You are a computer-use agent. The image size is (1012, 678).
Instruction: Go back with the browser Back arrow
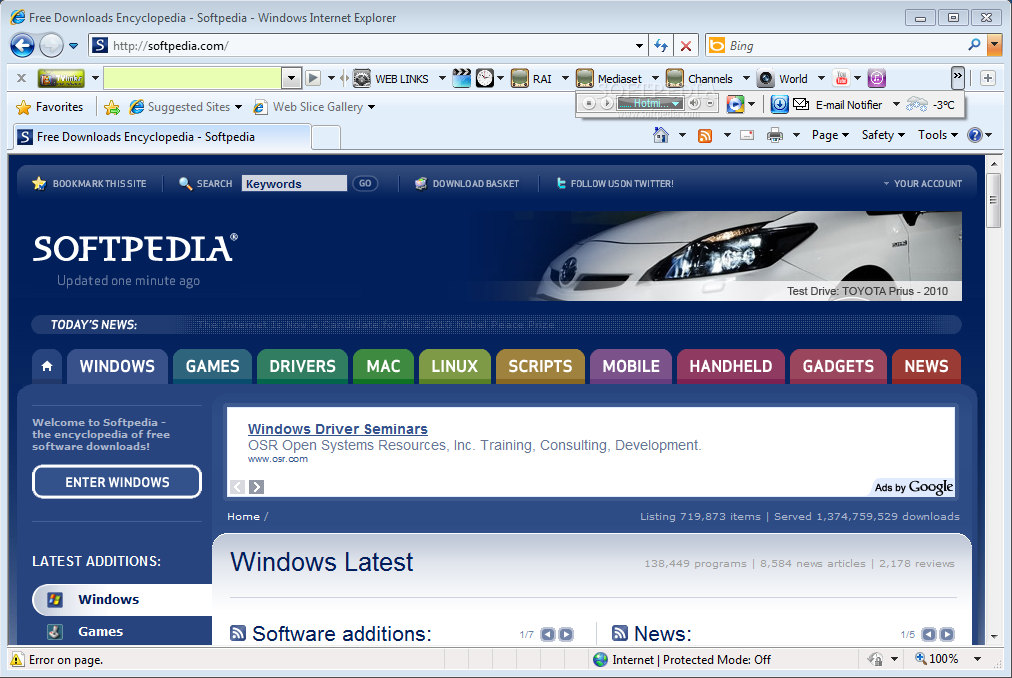[23, 45]
